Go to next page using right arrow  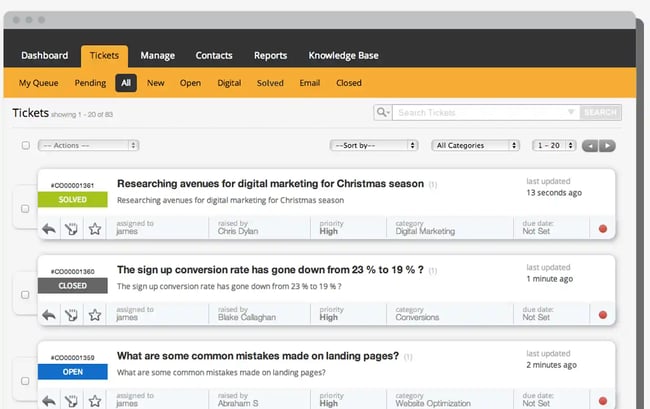pos(607,146)
